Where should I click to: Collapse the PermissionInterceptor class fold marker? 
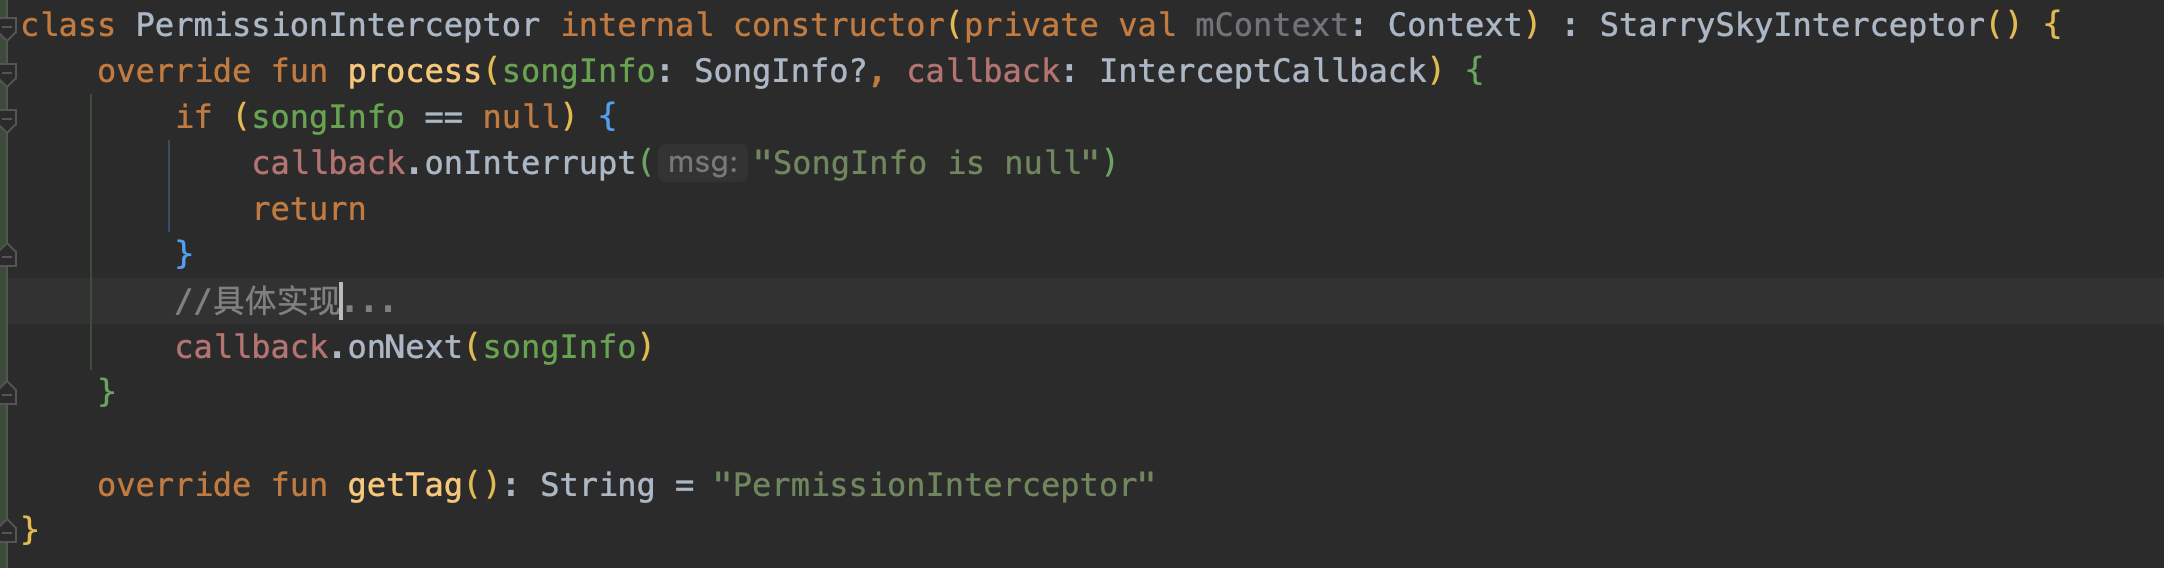7,27
